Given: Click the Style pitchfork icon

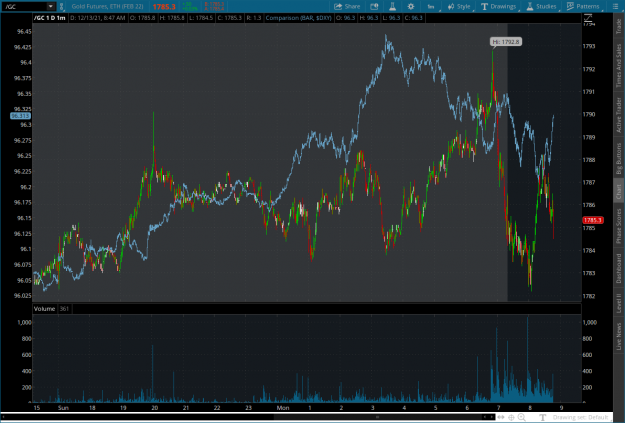Looking at the screenshot, I should pos(451,6).
